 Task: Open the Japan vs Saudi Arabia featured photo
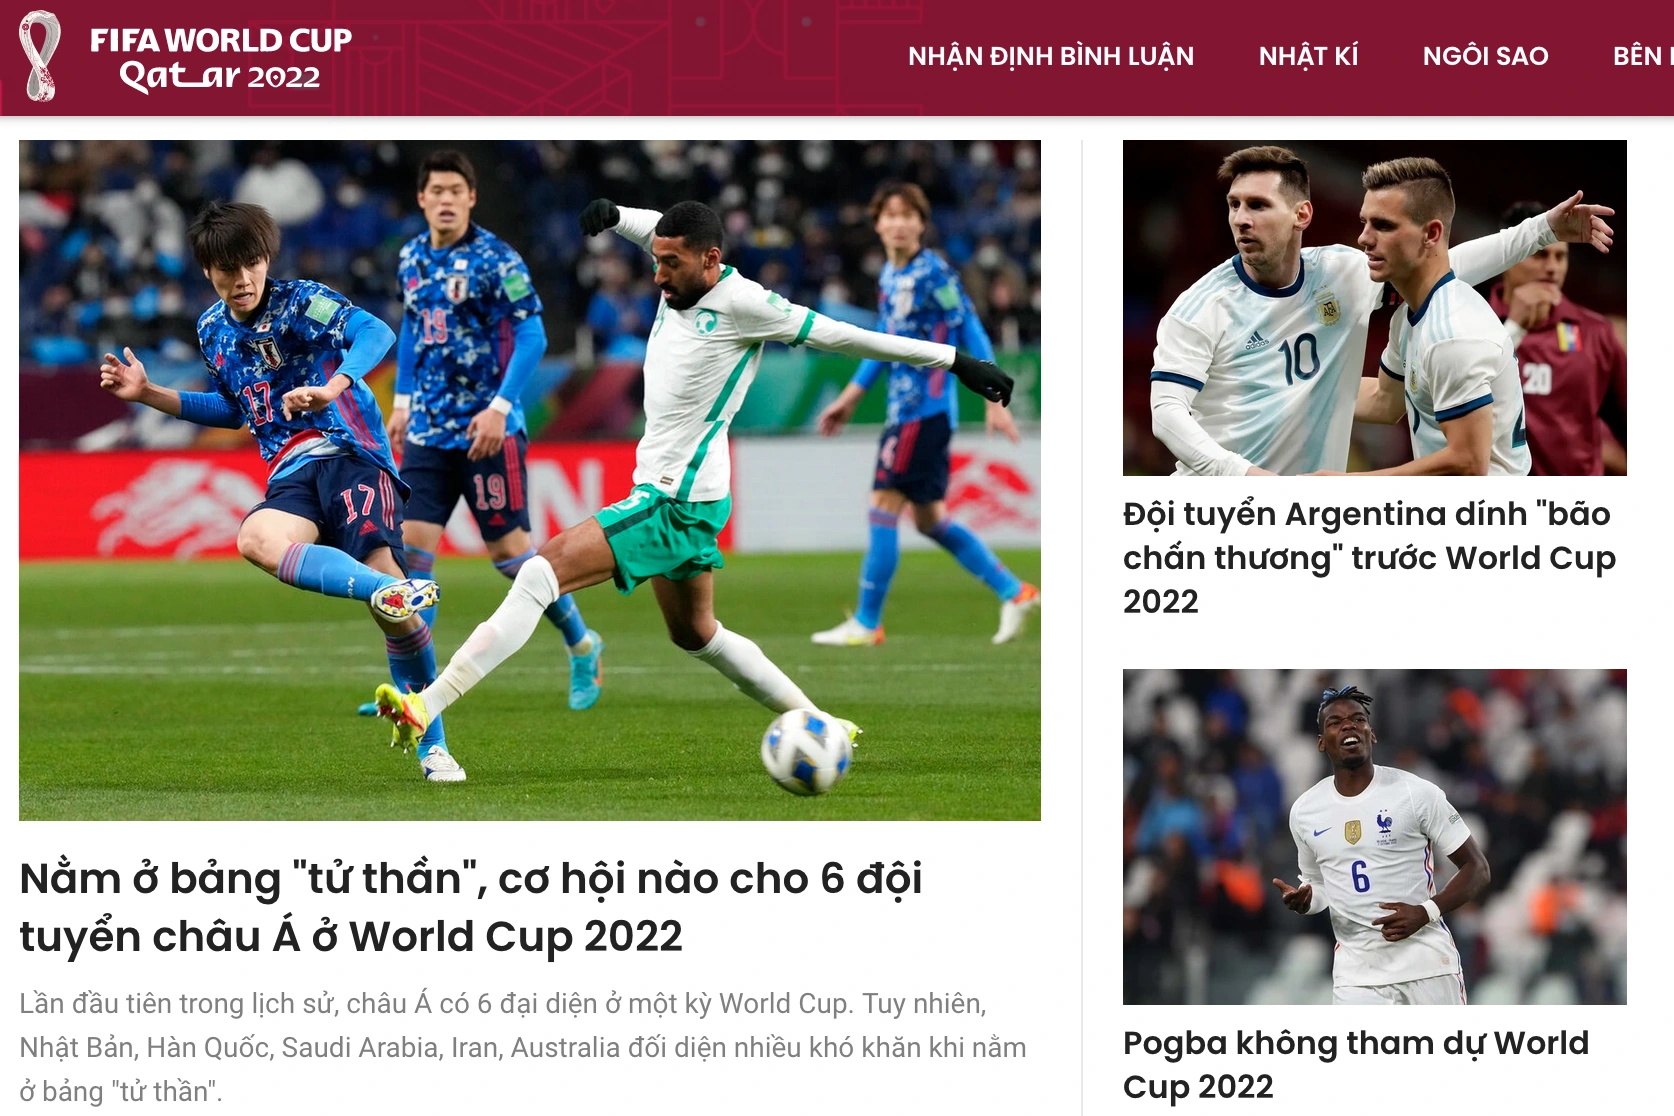point(530,480)
